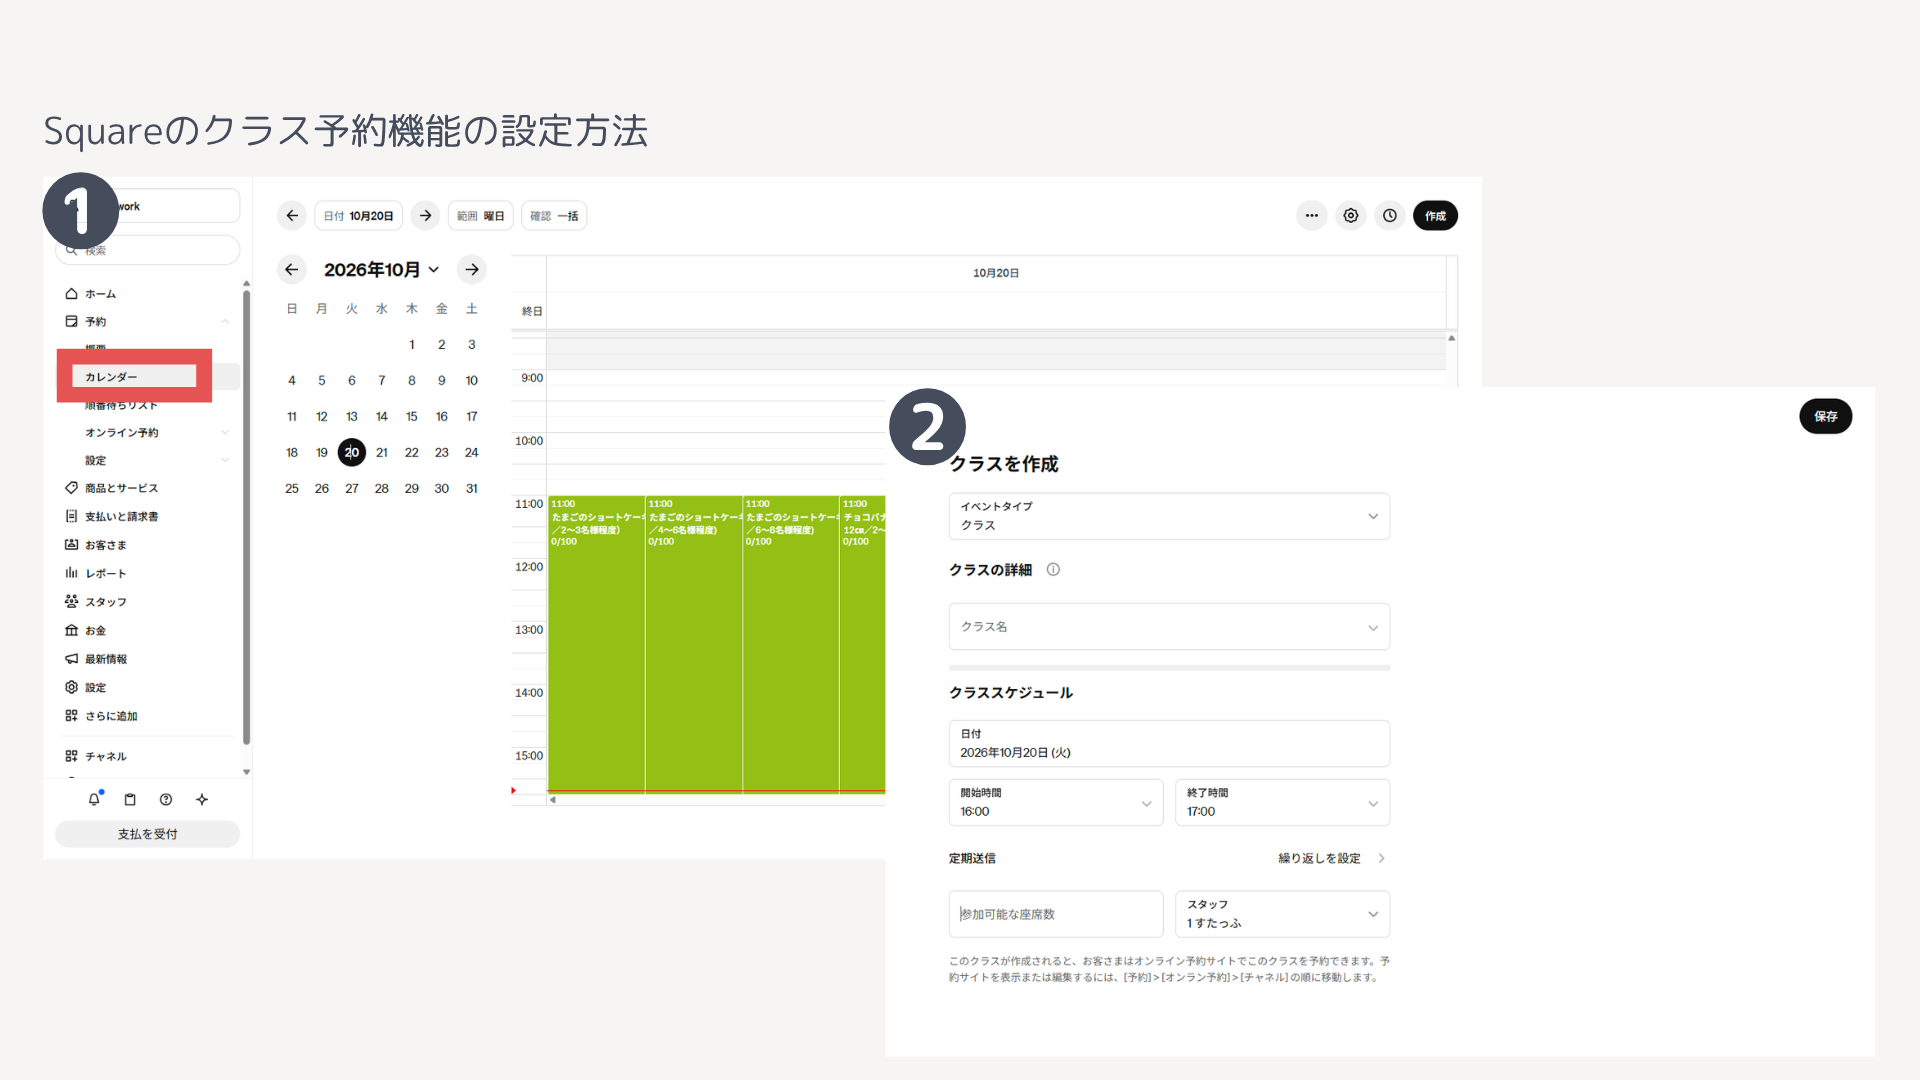Click the 日付 10月20日 button

coord(358,216)
